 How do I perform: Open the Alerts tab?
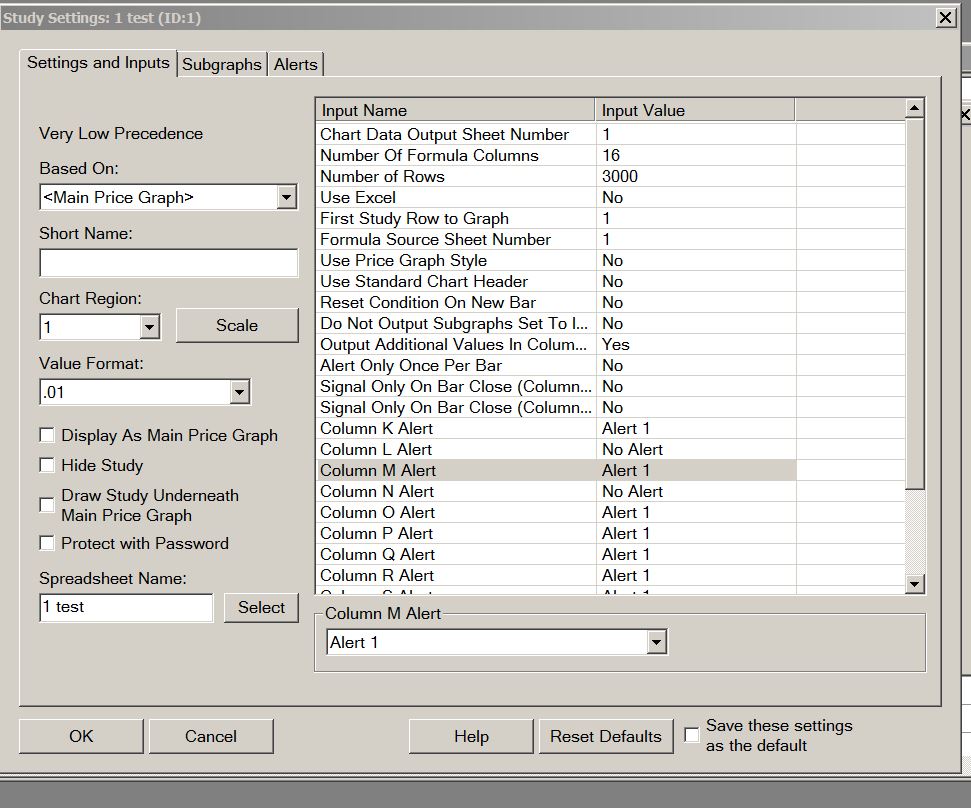coord(295,64)
